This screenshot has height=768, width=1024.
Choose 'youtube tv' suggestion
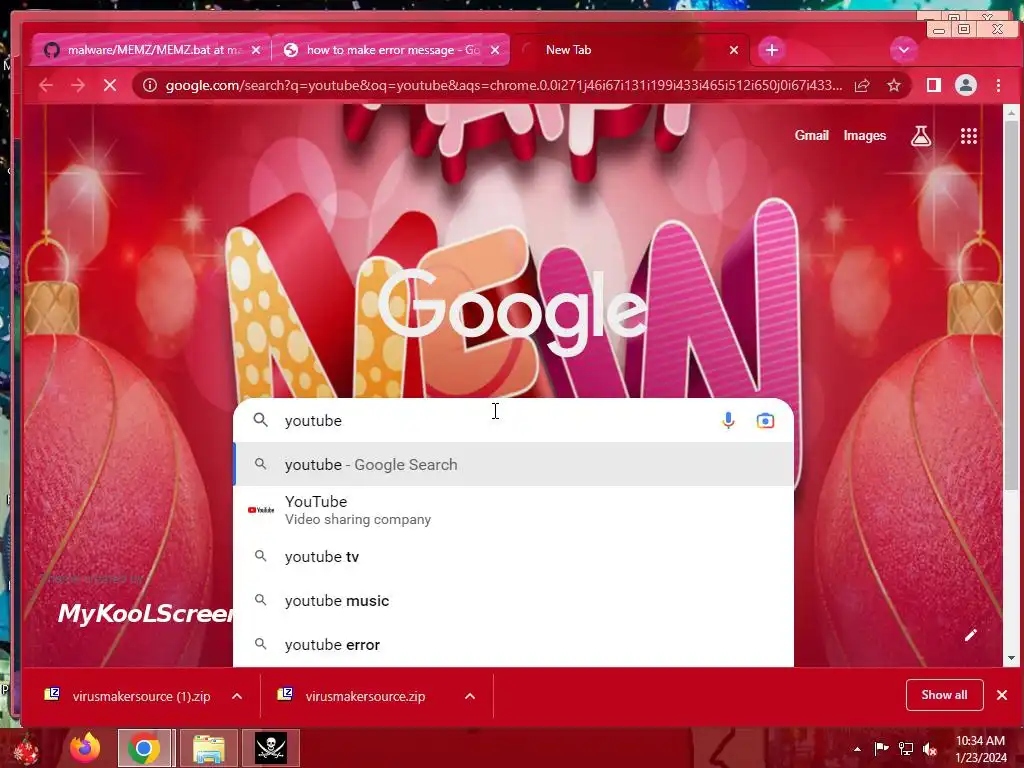click(514, 556)
